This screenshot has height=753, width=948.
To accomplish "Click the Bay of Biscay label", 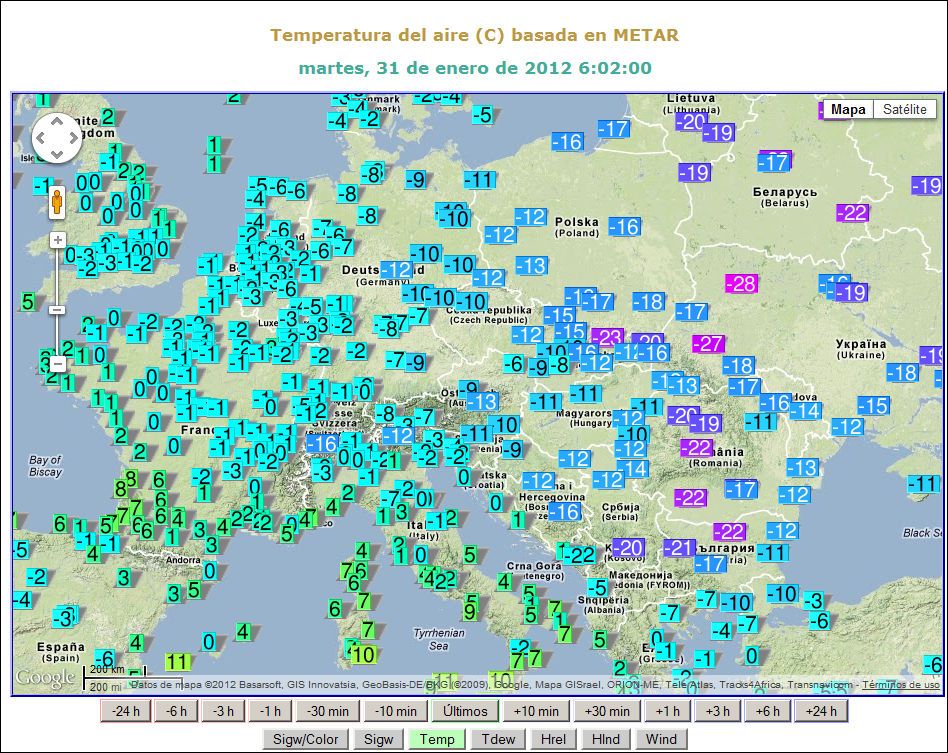I will tap(45, 466).
